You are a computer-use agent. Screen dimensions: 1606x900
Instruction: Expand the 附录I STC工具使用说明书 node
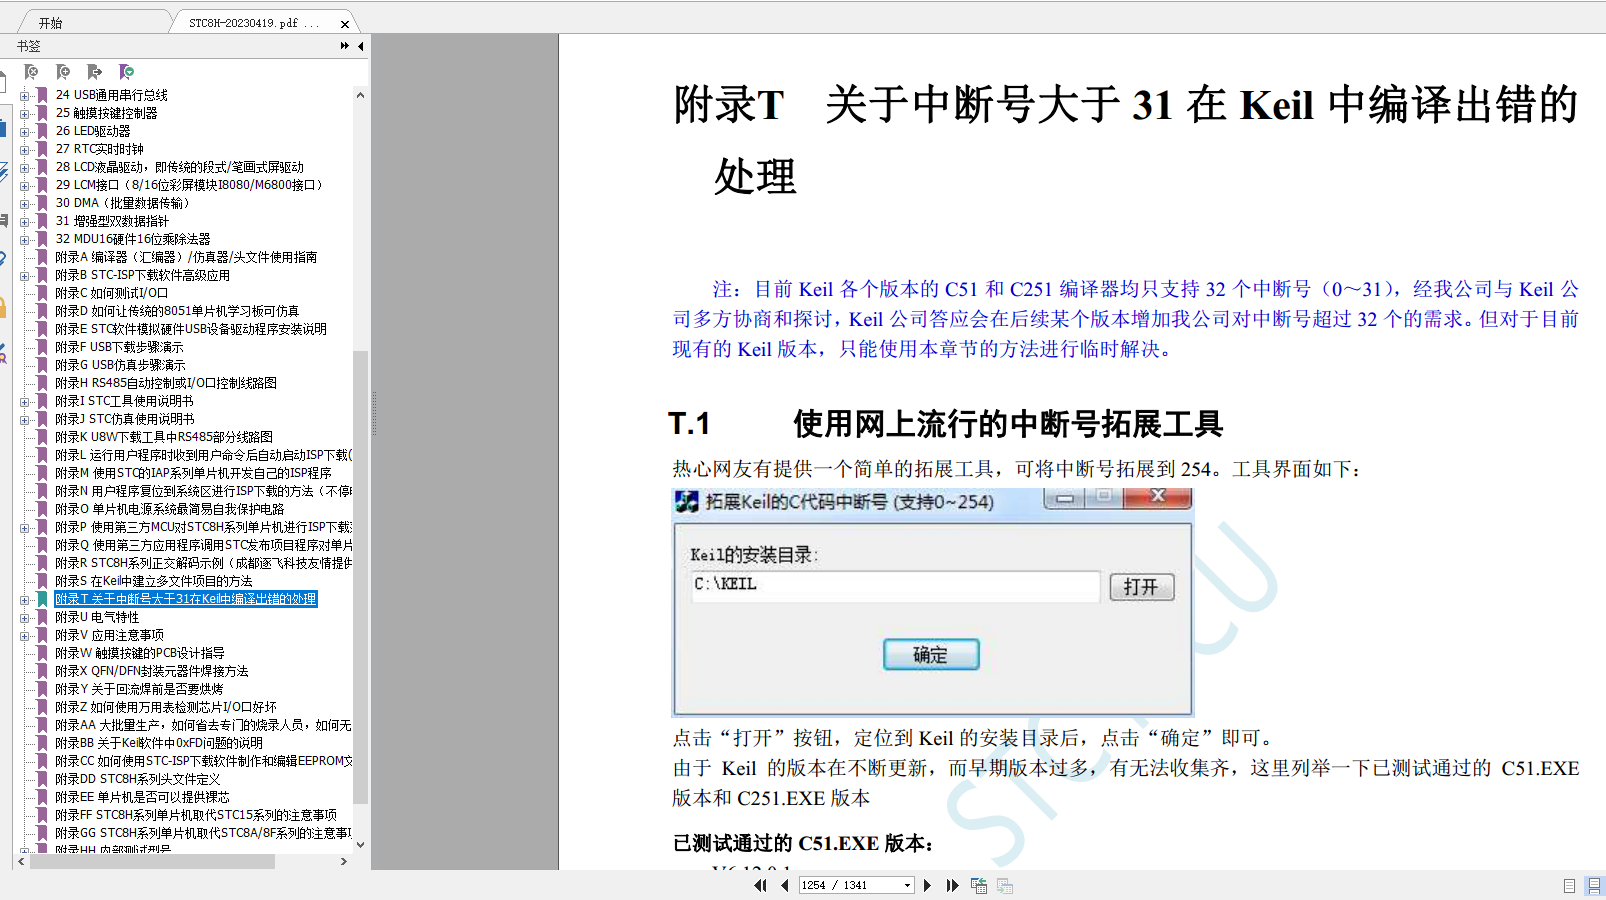(24, 402)
